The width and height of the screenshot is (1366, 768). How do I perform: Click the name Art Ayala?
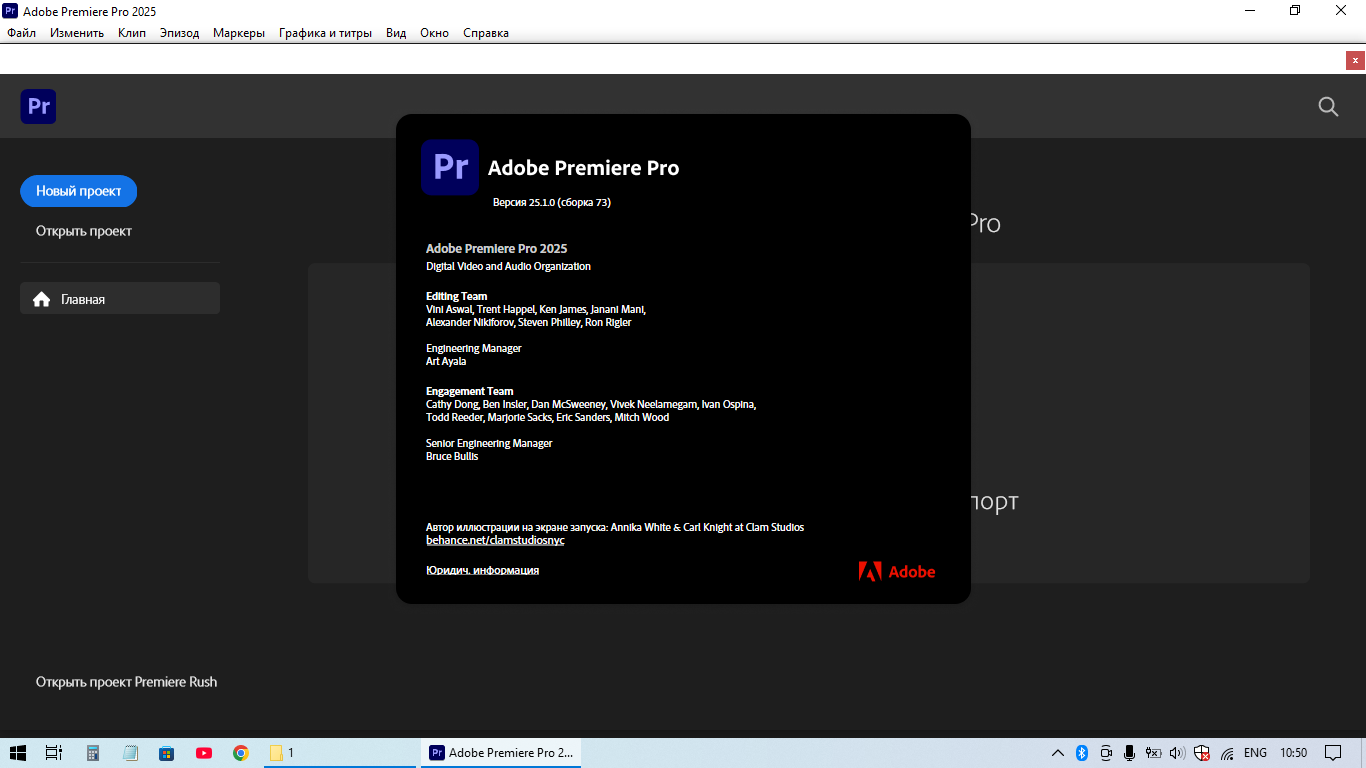coord(446,361)
